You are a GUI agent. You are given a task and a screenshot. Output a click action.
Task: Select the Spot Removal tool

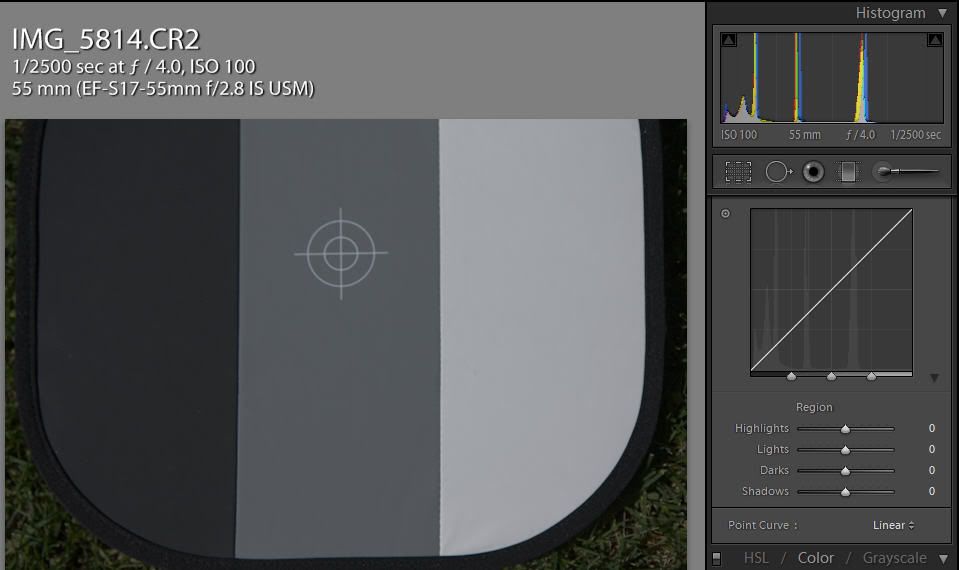(x=778, y=172)
